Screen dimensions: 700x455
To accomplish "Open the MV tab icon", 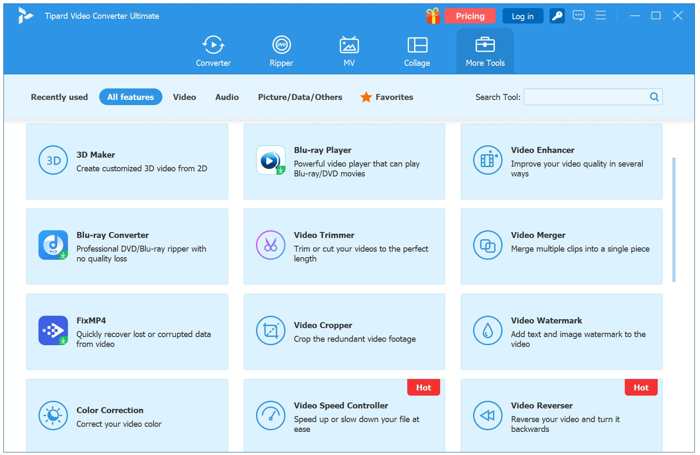I will tap(349, 45).
